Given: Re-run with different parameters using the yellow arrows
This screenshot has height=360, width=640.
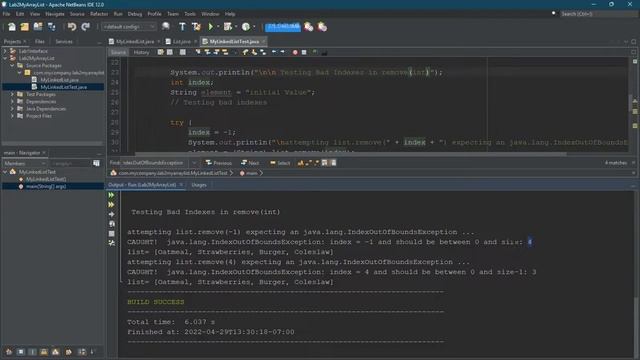Looking at the screenshot, I should click(x=111, y=204).
